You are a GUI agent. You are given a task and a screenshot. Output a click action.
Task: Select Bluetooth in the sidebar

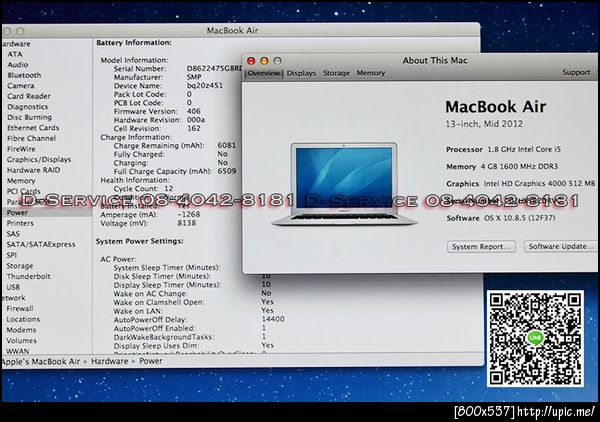pyautogui.click(x=24, y=75)
